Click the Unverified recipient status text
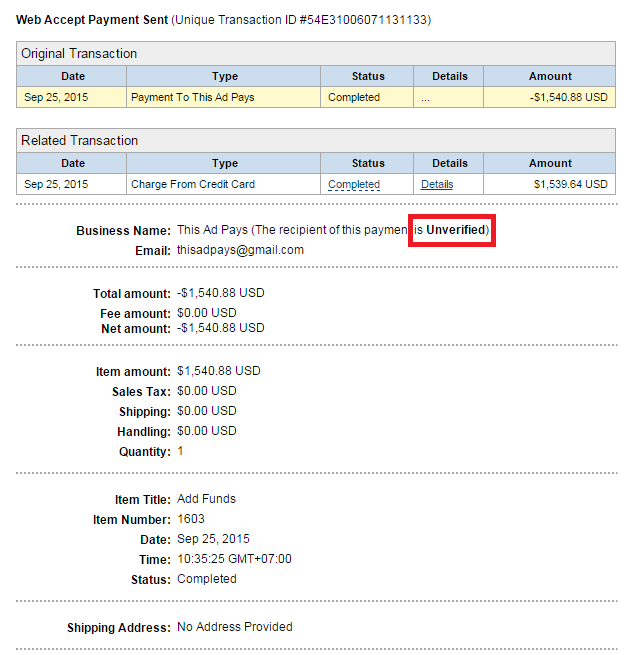Viewport: 633px width, 655px height. (x=455, y=230)
